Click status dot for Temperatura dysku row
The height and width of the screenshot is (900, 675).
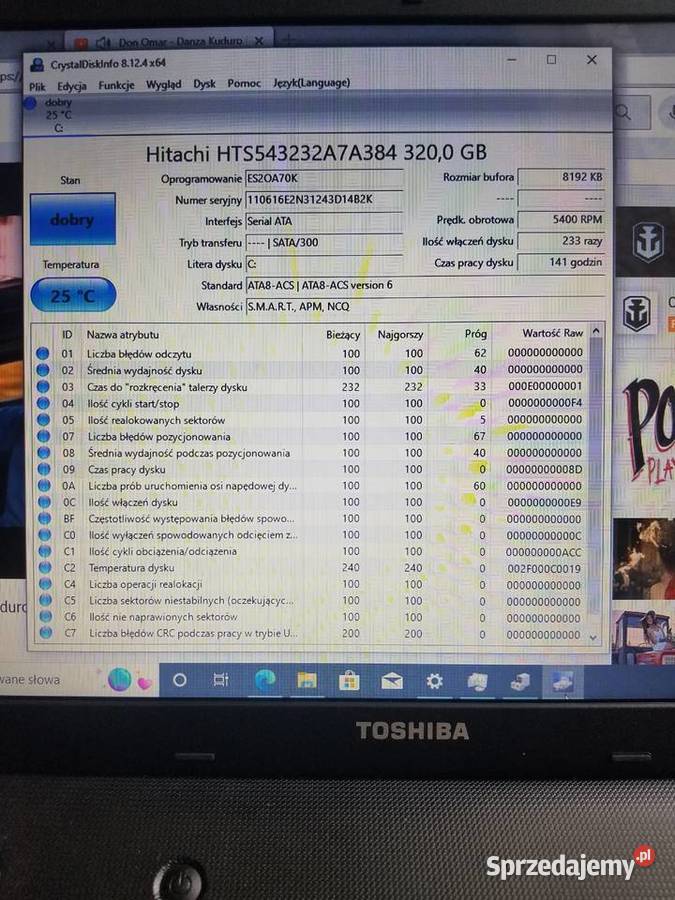coord(45,567)
